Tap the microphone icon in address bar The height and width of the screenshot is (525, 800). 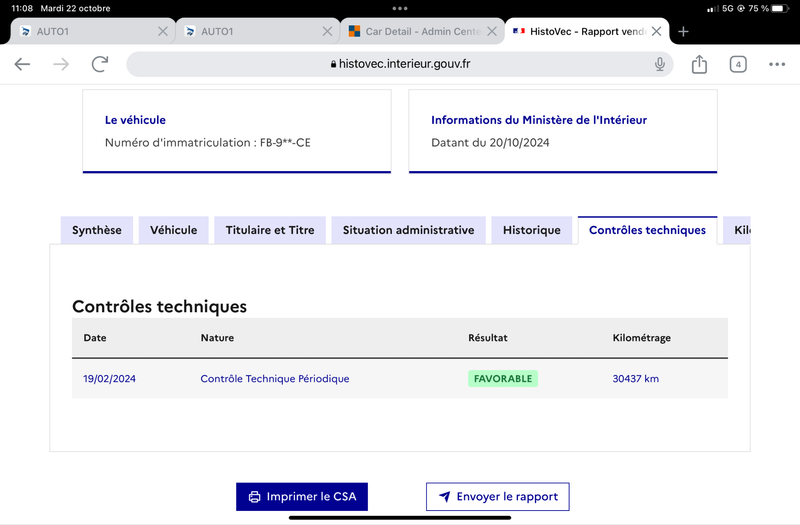[x=660, y=64]
